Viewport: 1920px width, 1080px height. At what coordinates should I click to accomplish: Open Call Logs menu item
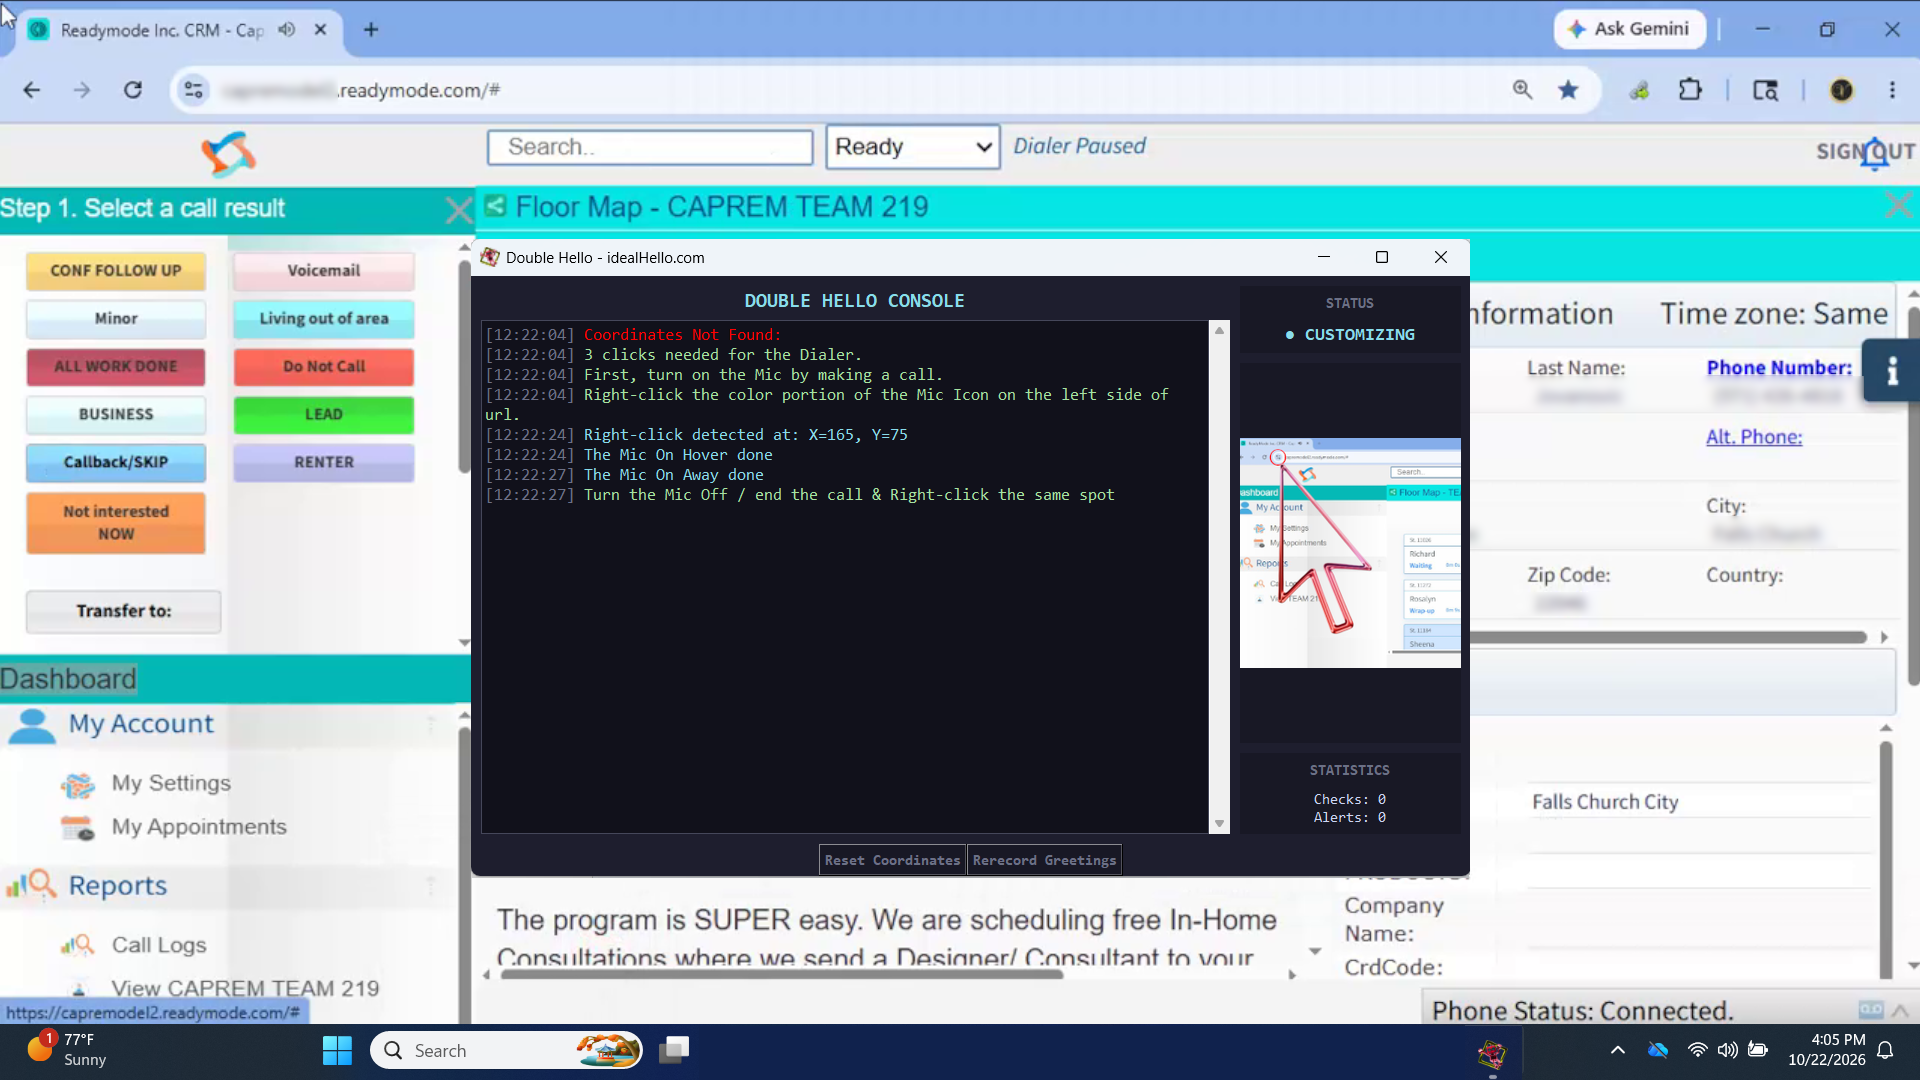pyautogui.click(x=159, y=945)
